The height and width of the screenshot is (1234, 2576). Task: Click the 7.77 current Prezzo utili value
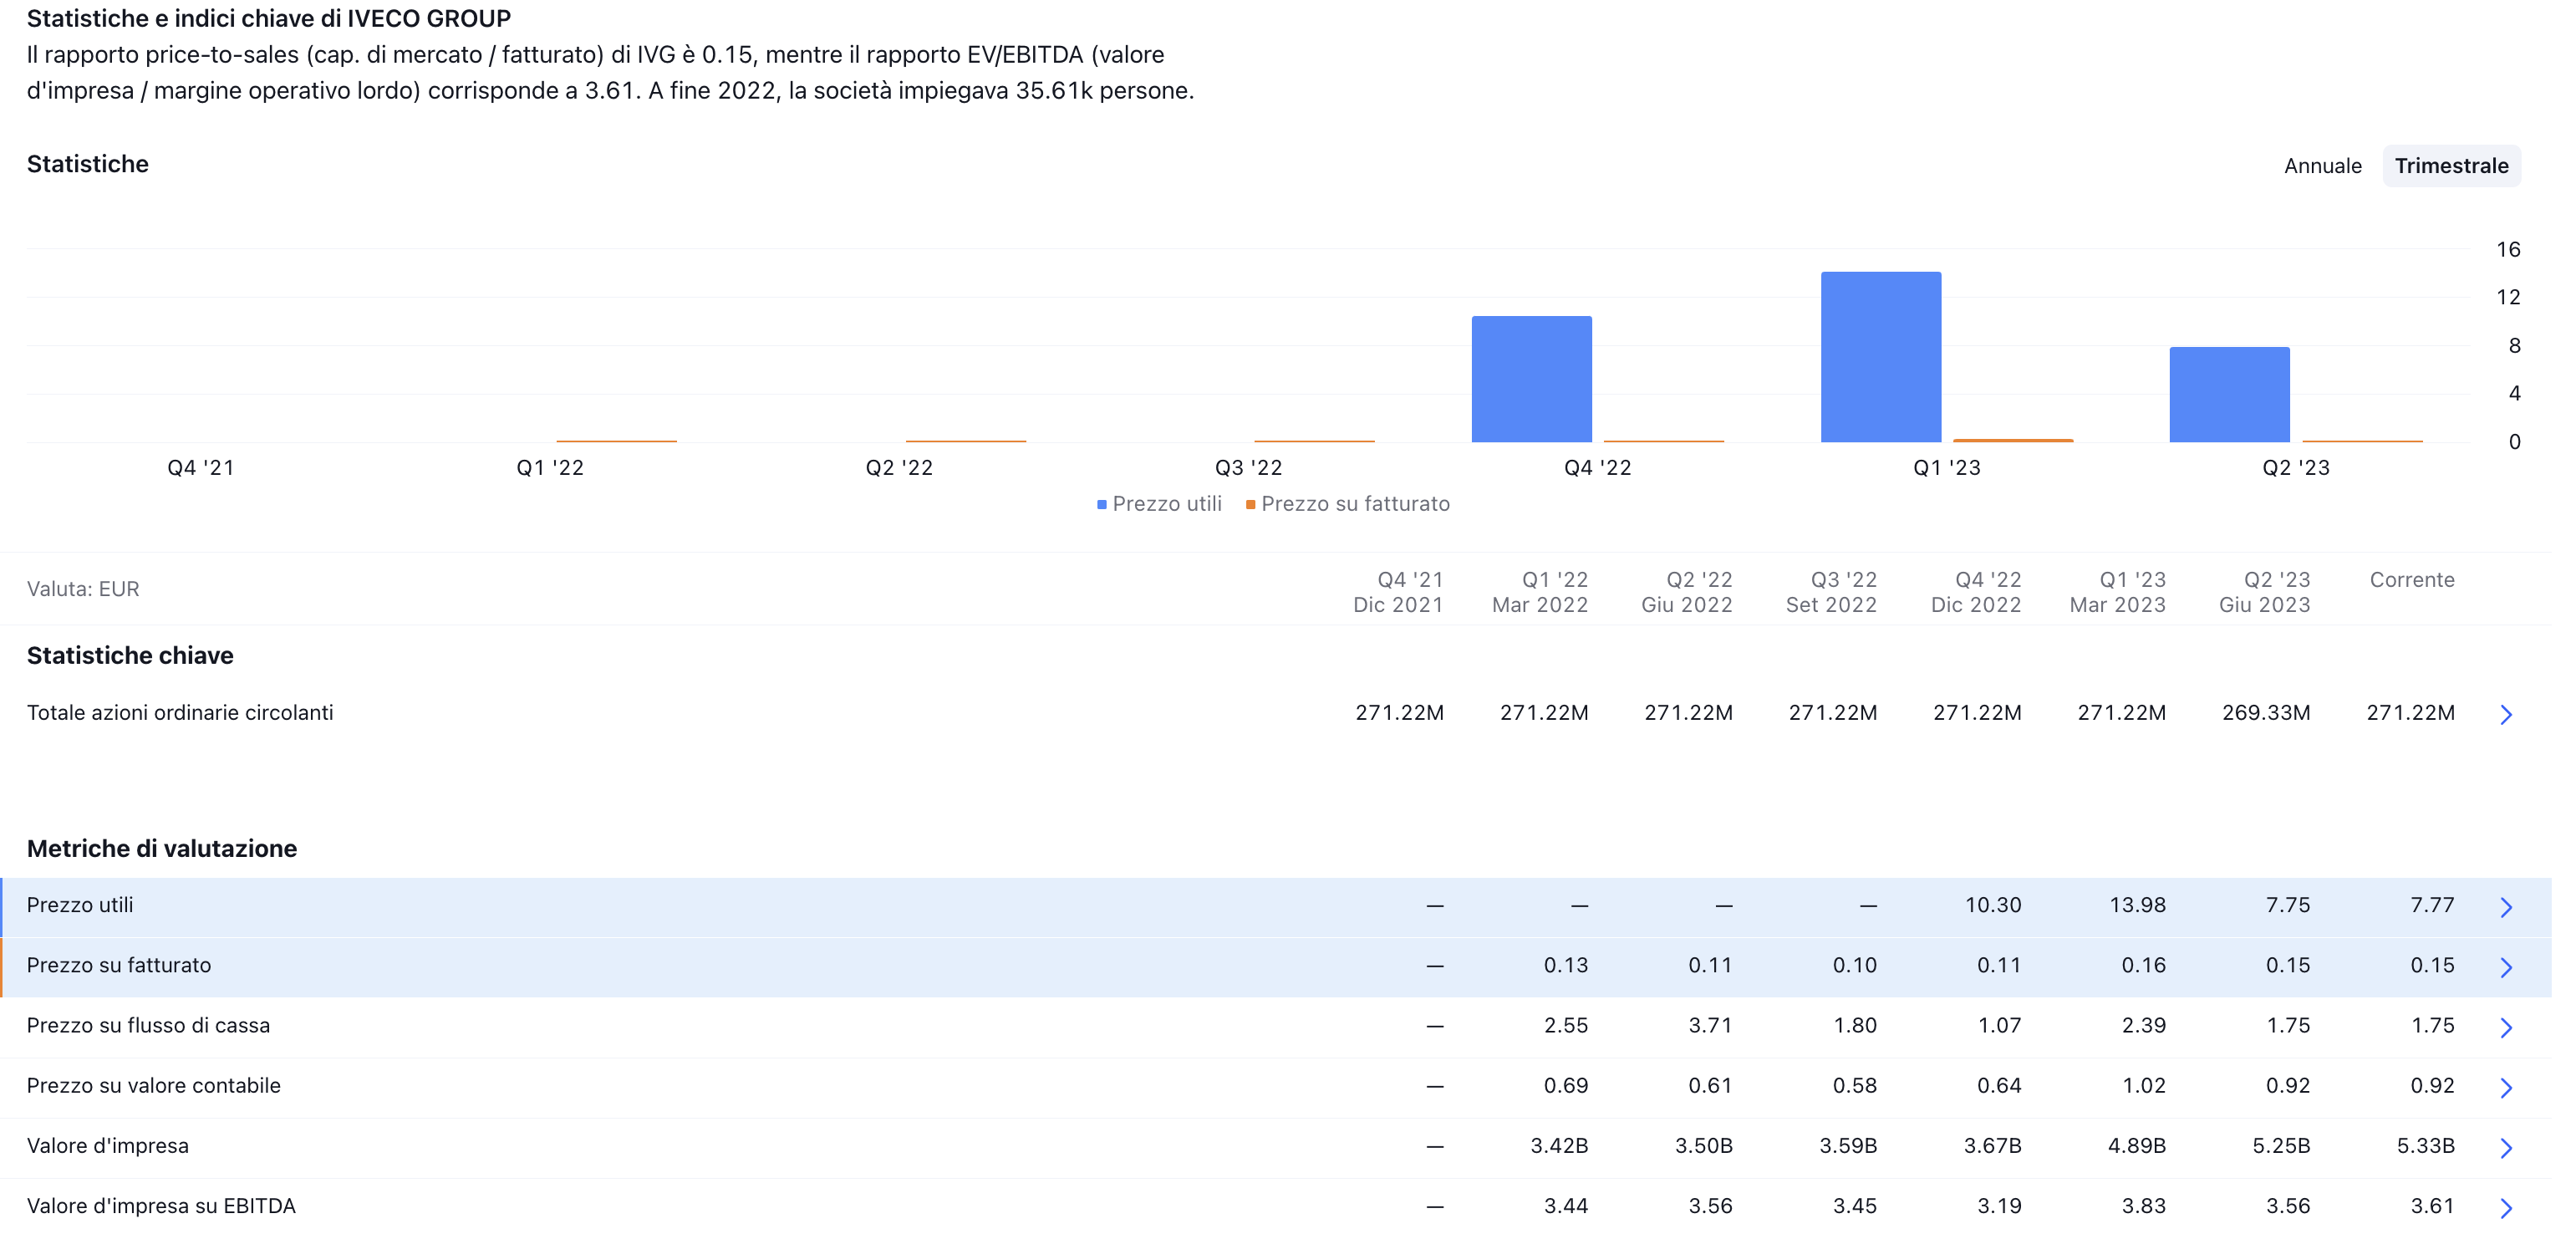click(x=2432, y=905)
